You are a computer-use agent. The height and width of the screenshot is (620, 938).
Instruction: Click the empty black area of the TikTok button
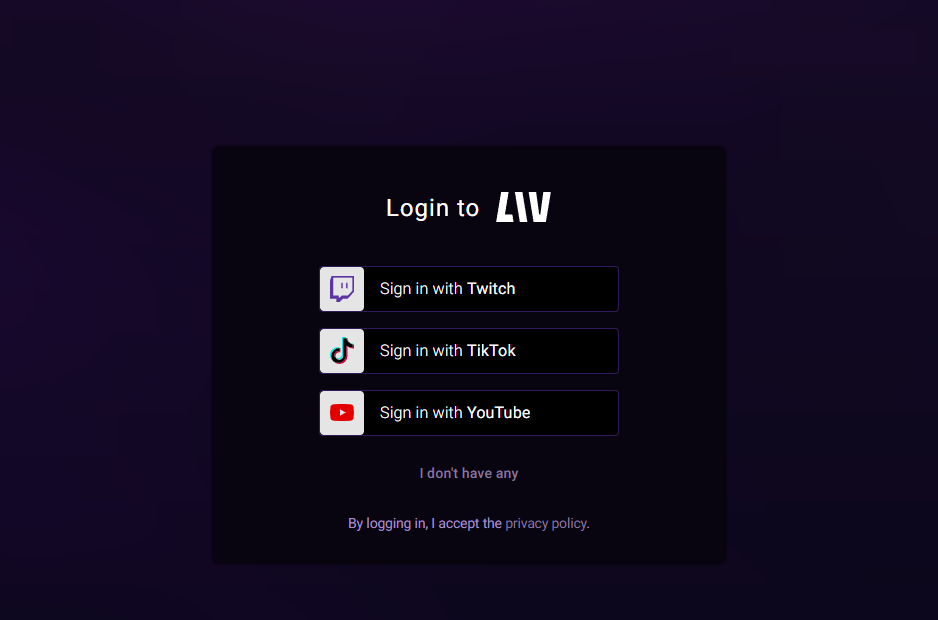click(x=568, y=351)
